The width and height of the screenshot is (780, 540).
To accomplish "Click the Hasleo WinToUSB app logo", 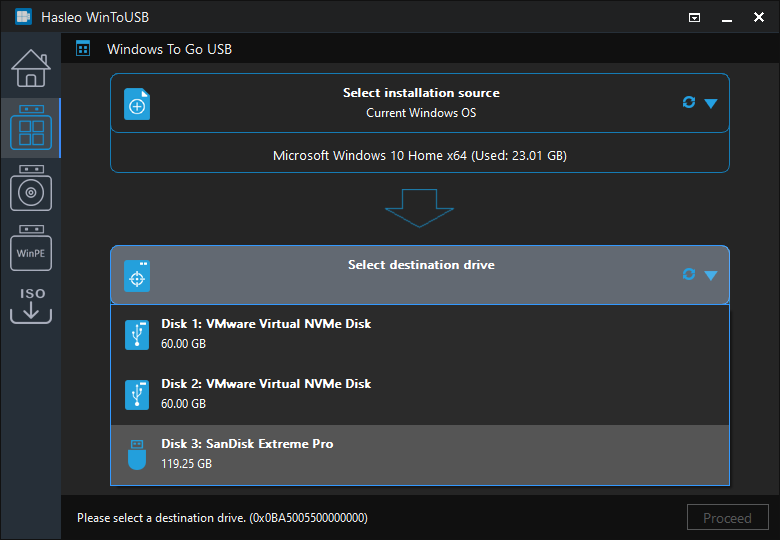I will pos(23,17).
